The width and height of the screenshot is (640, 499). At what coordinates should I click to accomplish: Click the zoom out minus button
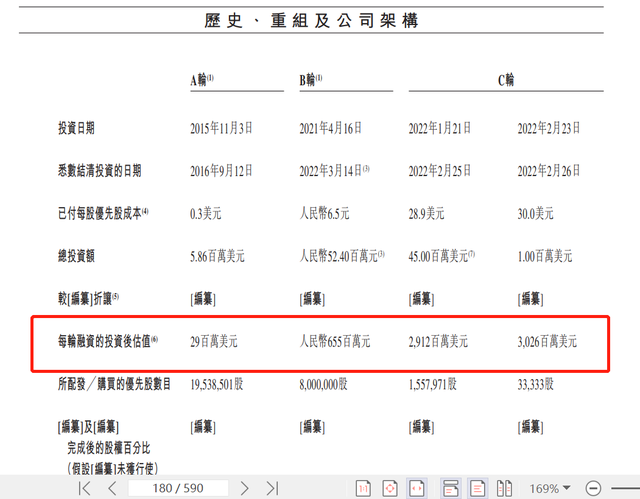click(x=593, y=488)
